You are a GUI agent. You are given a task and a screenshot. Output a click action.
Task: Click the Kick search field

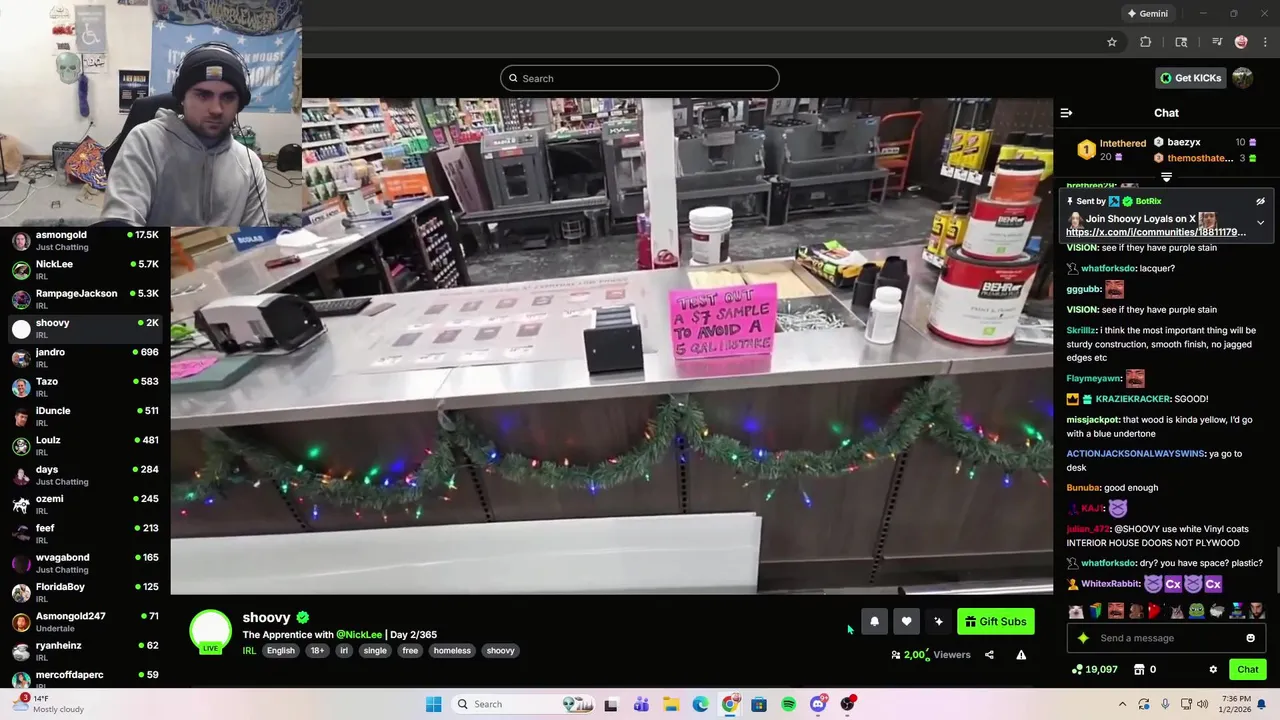click(x=640, y=78)
